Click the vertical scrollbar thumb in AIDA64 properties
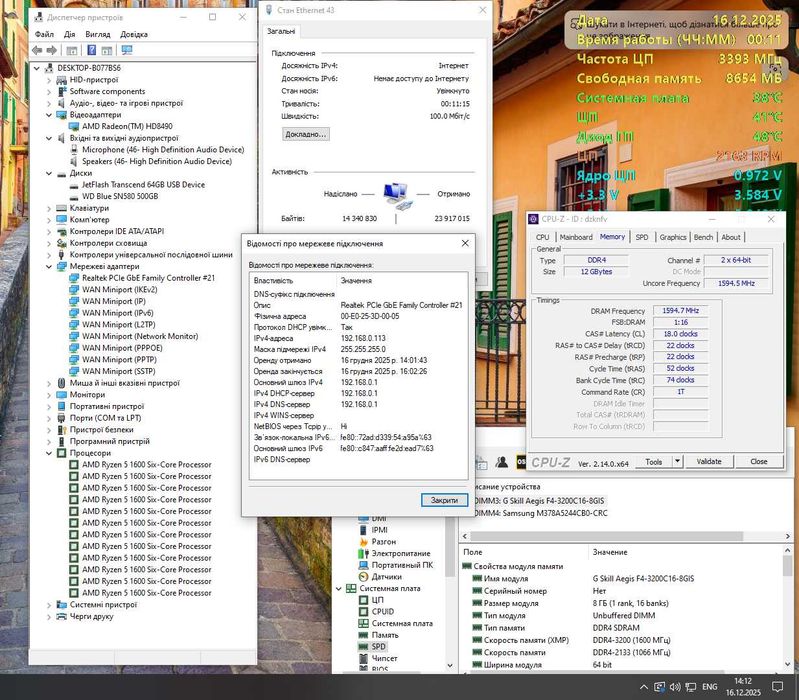 tap(789, 565)
